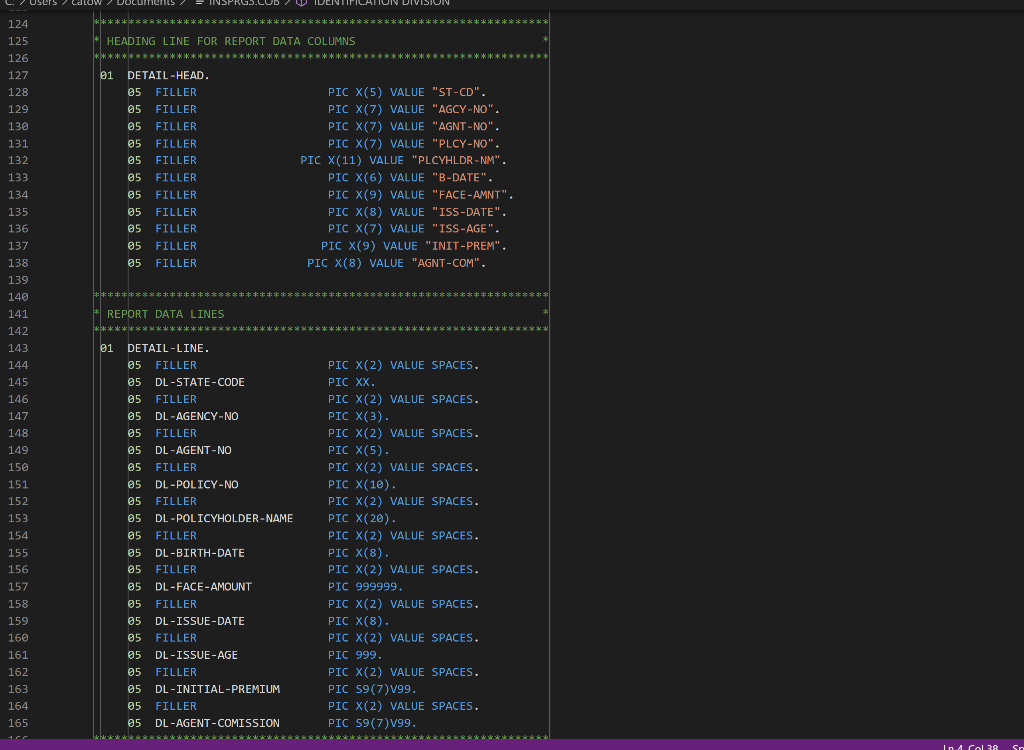Click PIC S9(7)V99. on the DL-AGENT-COMISSION line
The image size is (1024, 750).
(372, 723)
